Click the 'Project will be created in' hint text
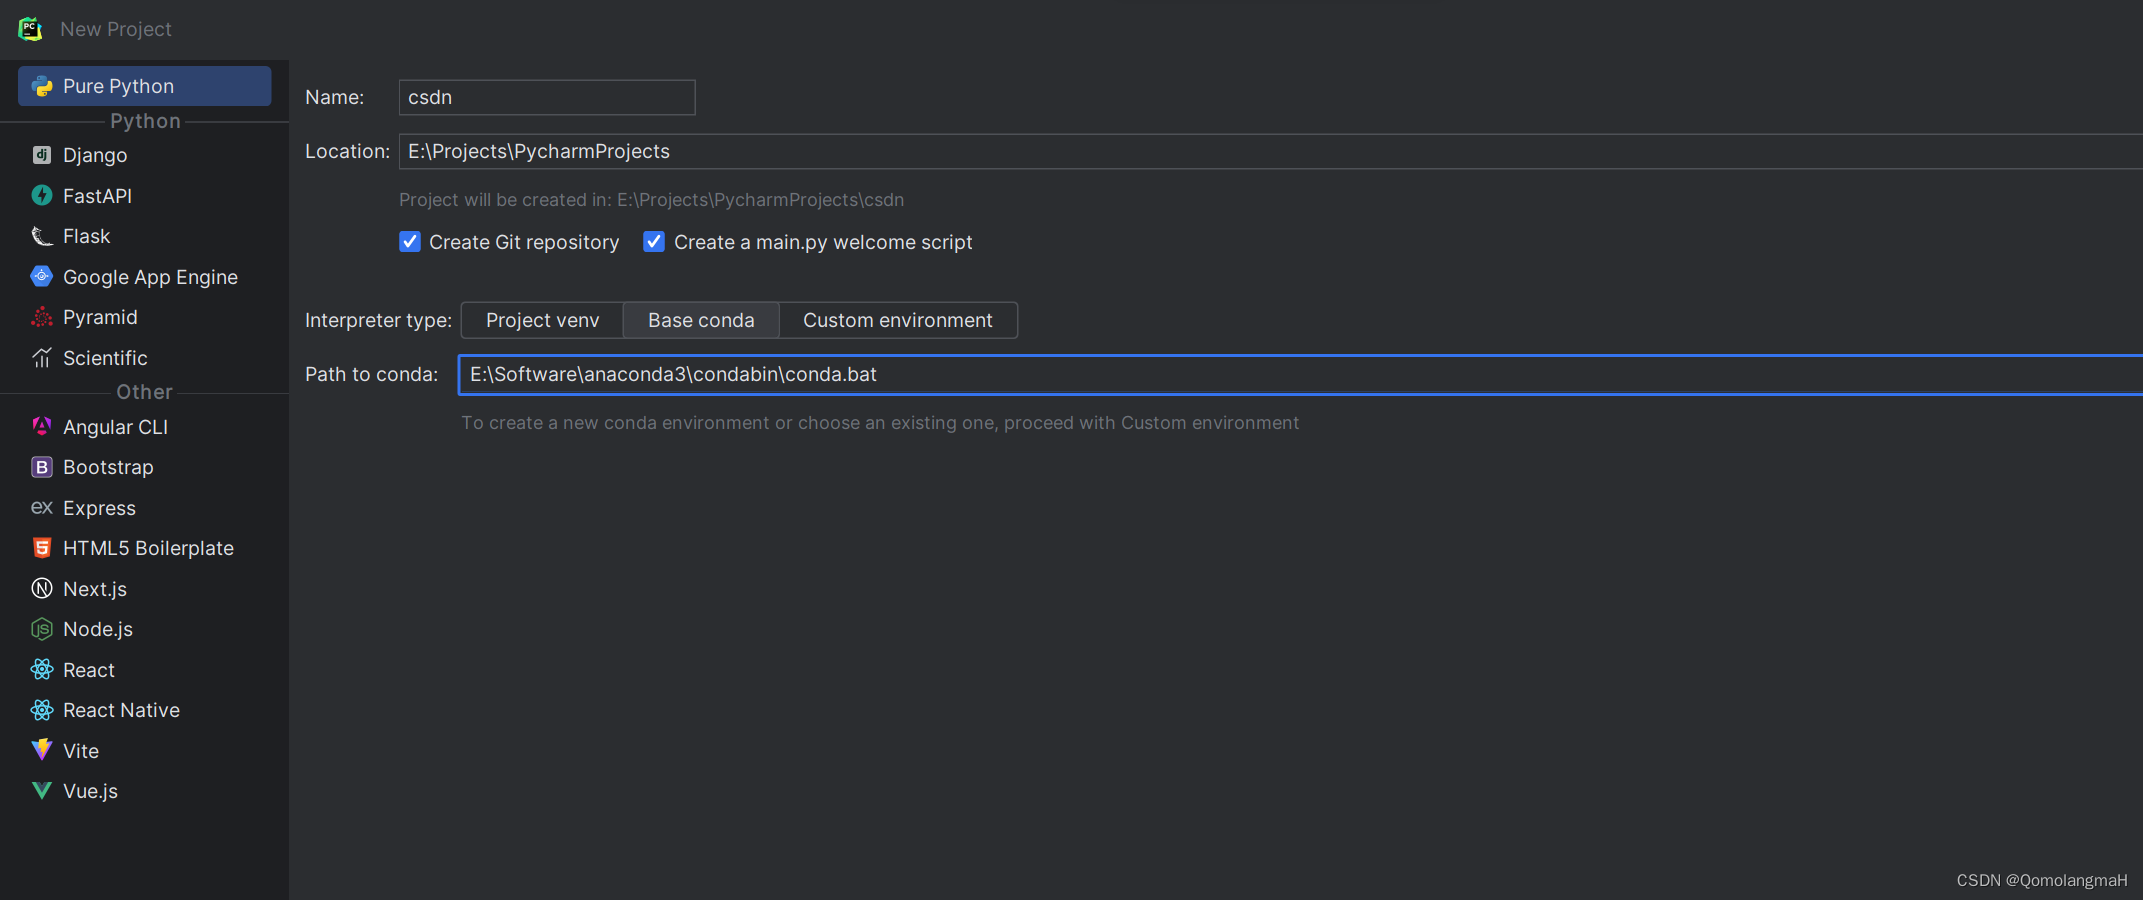The image size is (2143, 900). (x=651, y=200)
